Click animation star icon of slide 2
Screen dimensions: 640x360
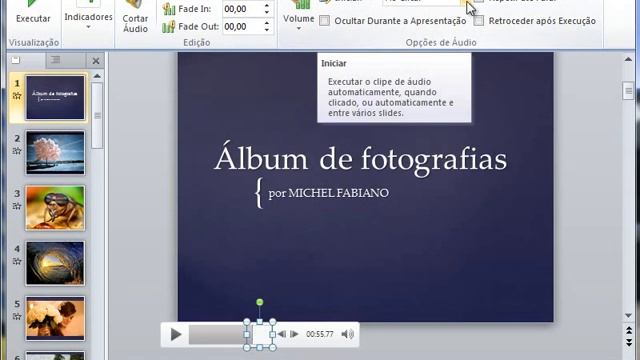pos(17,151)
